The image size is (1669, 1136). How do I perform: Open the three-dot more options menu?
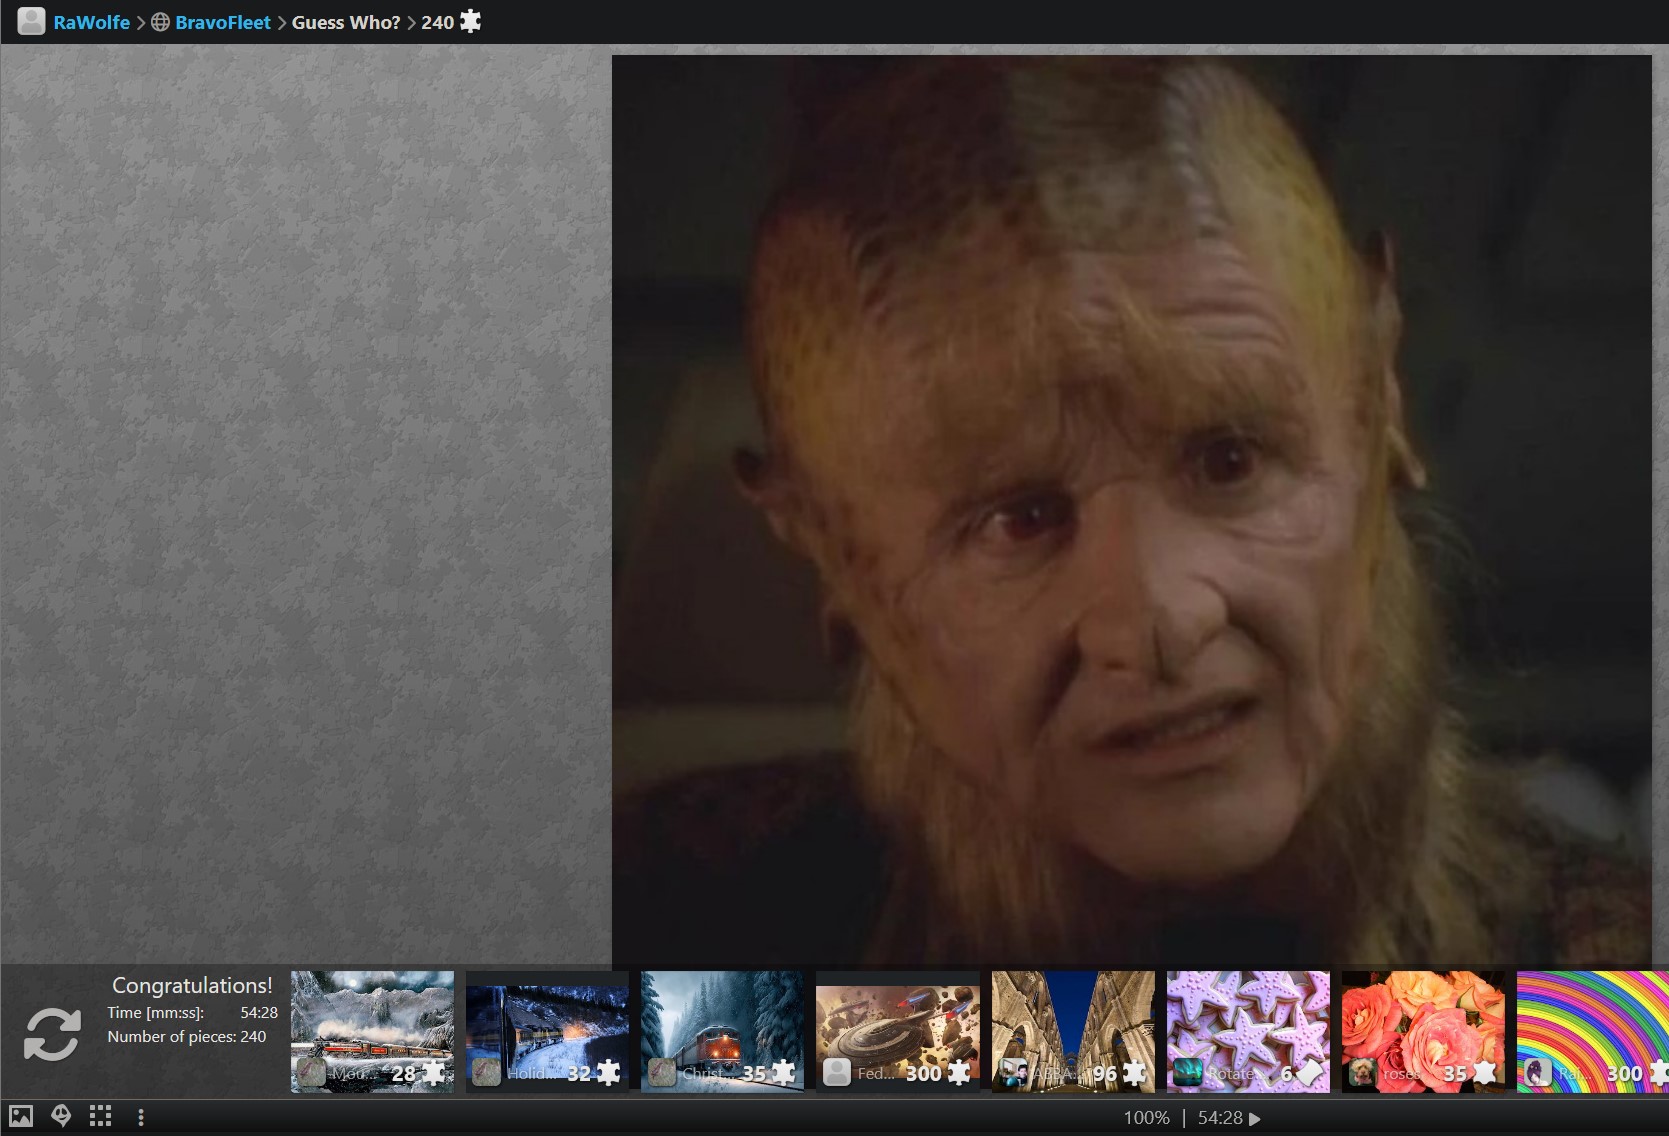point(141,1117)
